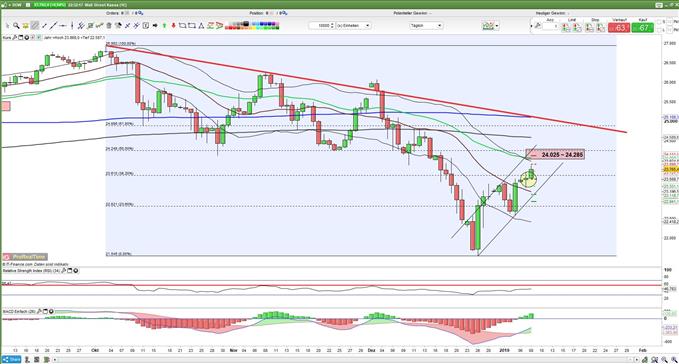The height and width of the screenshot is (364, 679).
Task: Open the Täglich timeframe dropdown
Action: click(x=426, y=26)
